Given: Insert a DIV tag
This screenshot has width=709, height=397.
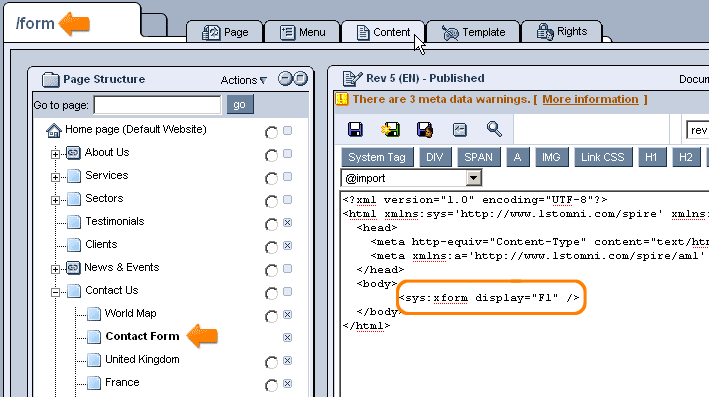Looking at the screenshot, I should [x=435, y=157].
